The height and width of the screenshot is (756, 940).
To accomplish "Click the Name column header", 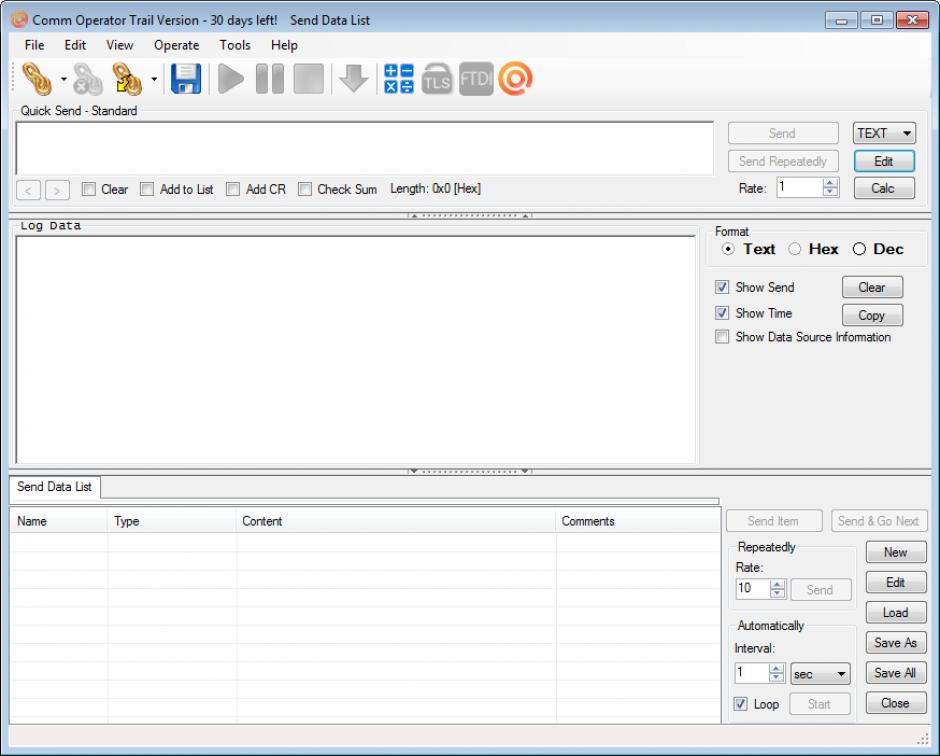I will 59,521.
